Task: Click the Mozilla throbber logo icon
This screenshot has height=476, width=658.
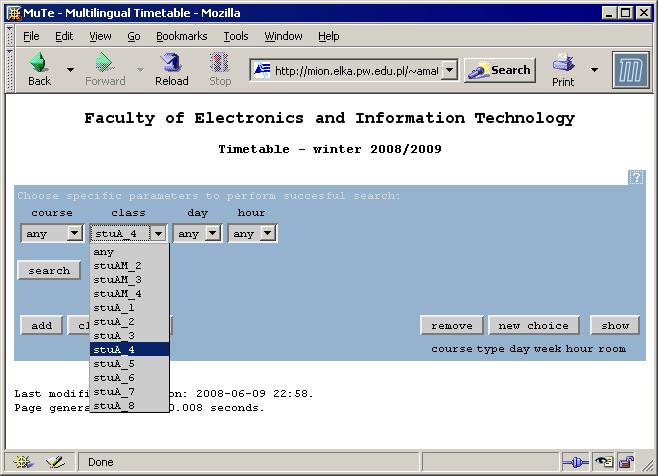Action: (x=631, y=70)
